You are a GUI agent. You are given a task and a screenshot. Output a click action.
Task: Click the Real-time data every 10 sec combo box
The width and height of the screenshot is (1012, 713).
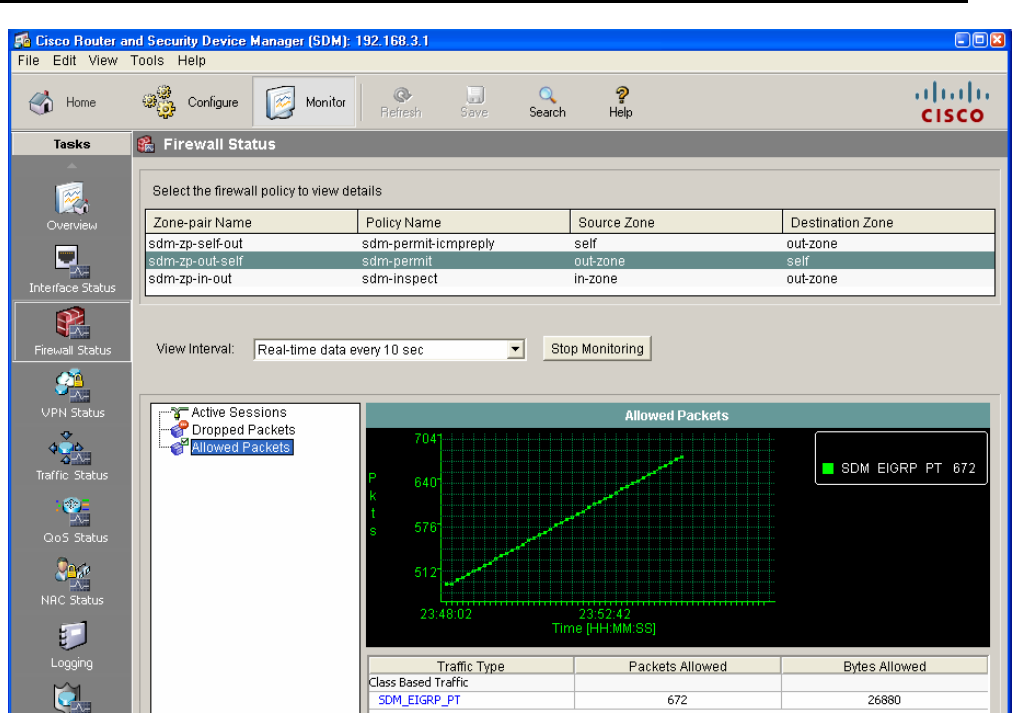coord(389,349)
